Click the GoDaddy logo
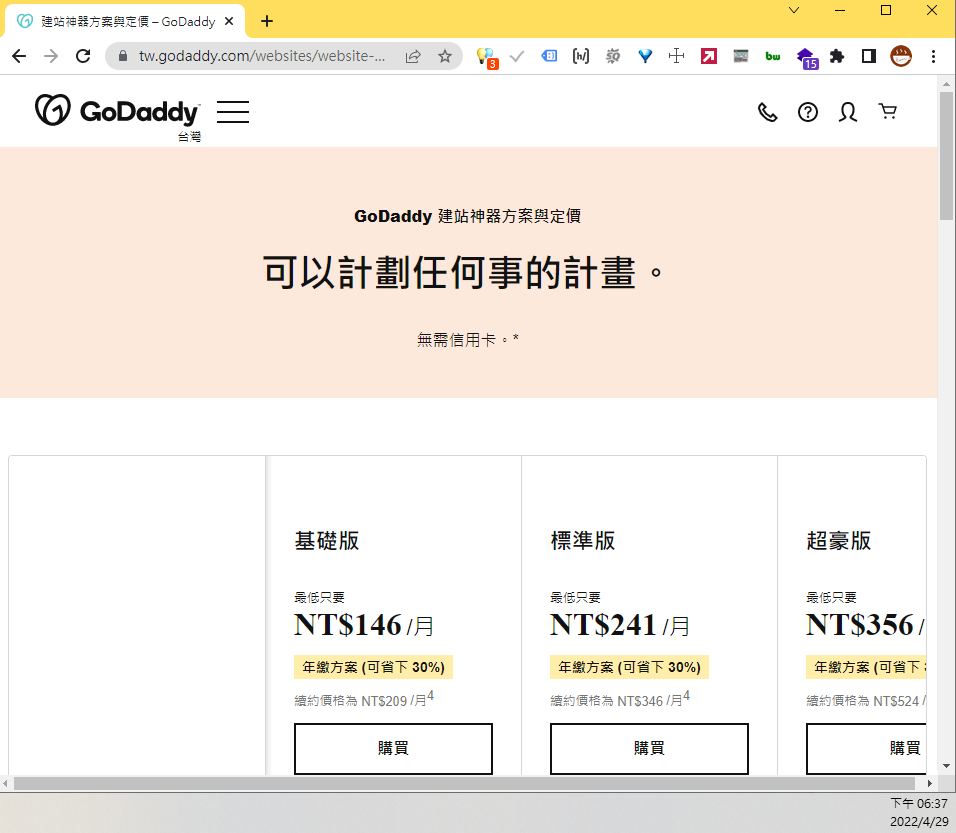The height and width of the screenshot is (833, 956). click(117, 110)
